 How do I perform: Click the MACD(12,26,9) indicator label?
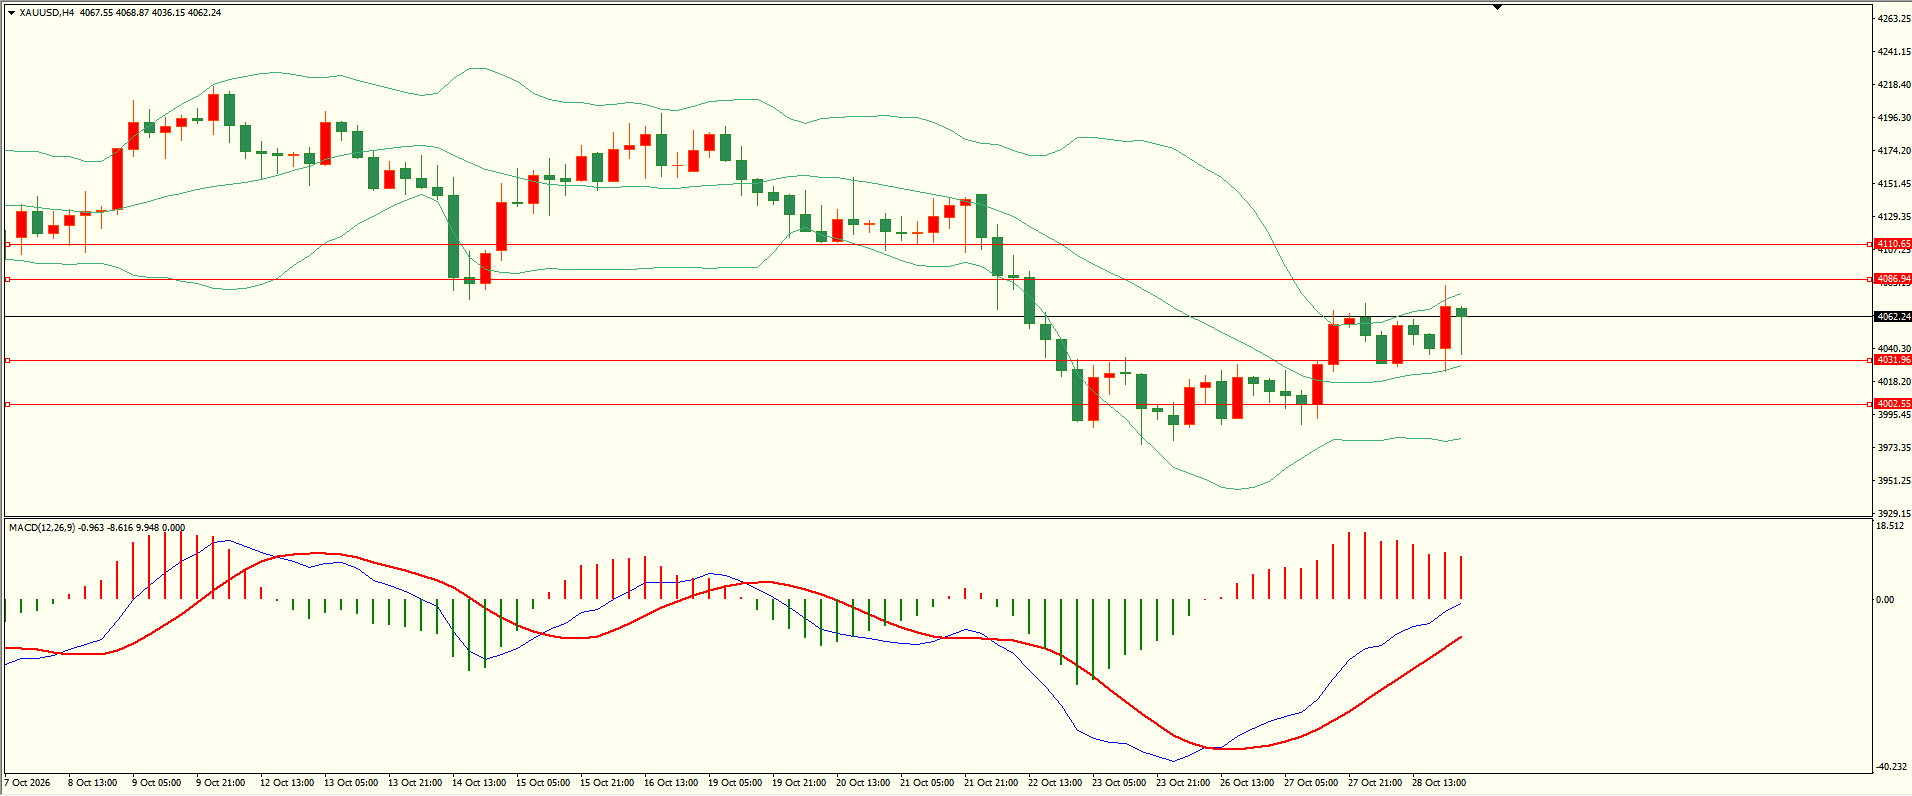point(41,527)
